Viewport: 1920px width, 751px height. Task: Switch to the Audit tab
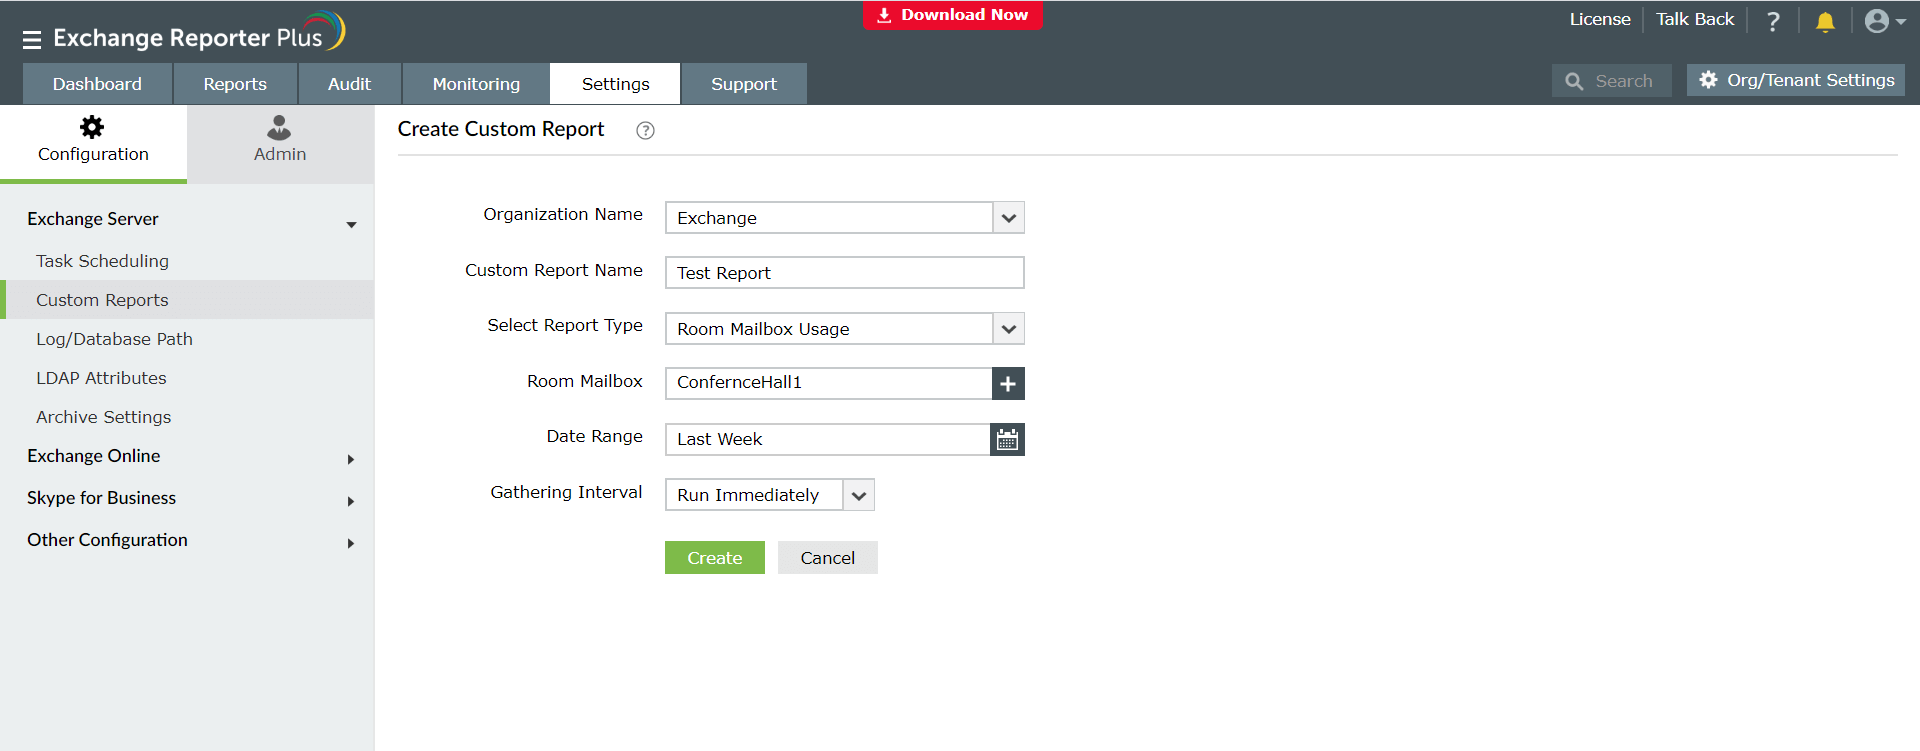click(349, 84)
